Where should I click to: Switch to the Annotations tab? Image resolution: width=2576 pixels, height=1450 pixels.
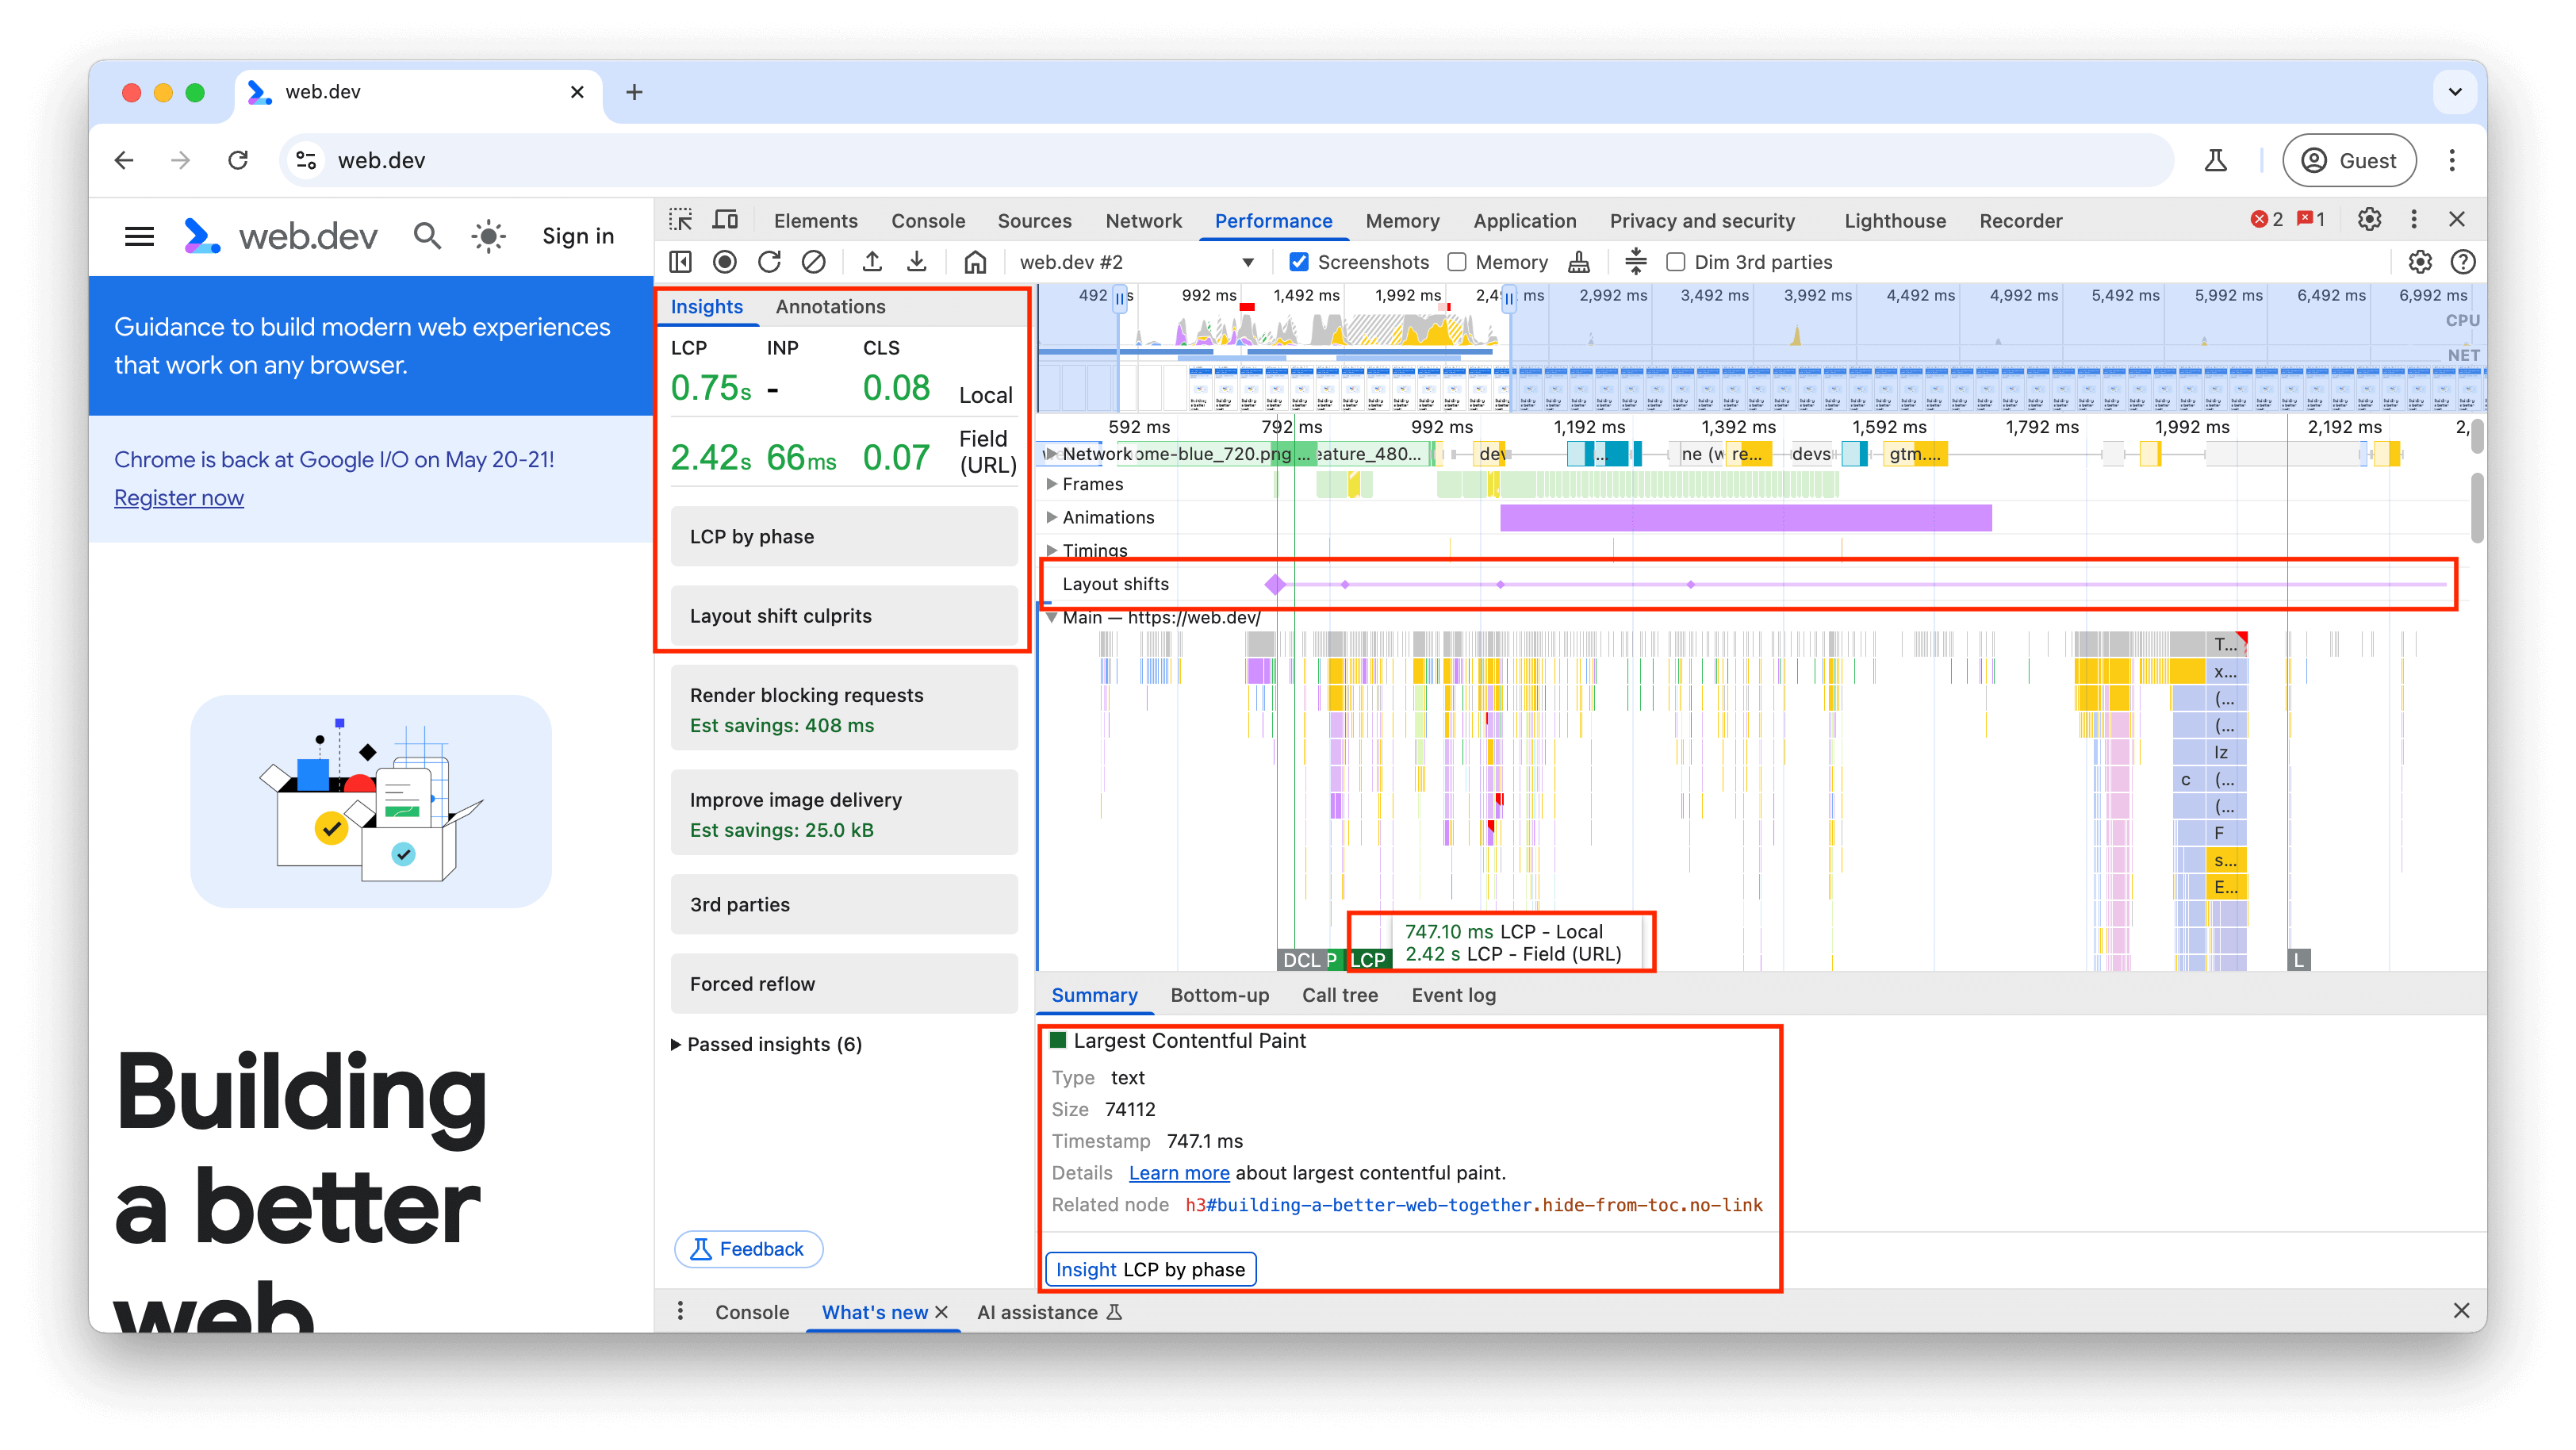(830, 306)
